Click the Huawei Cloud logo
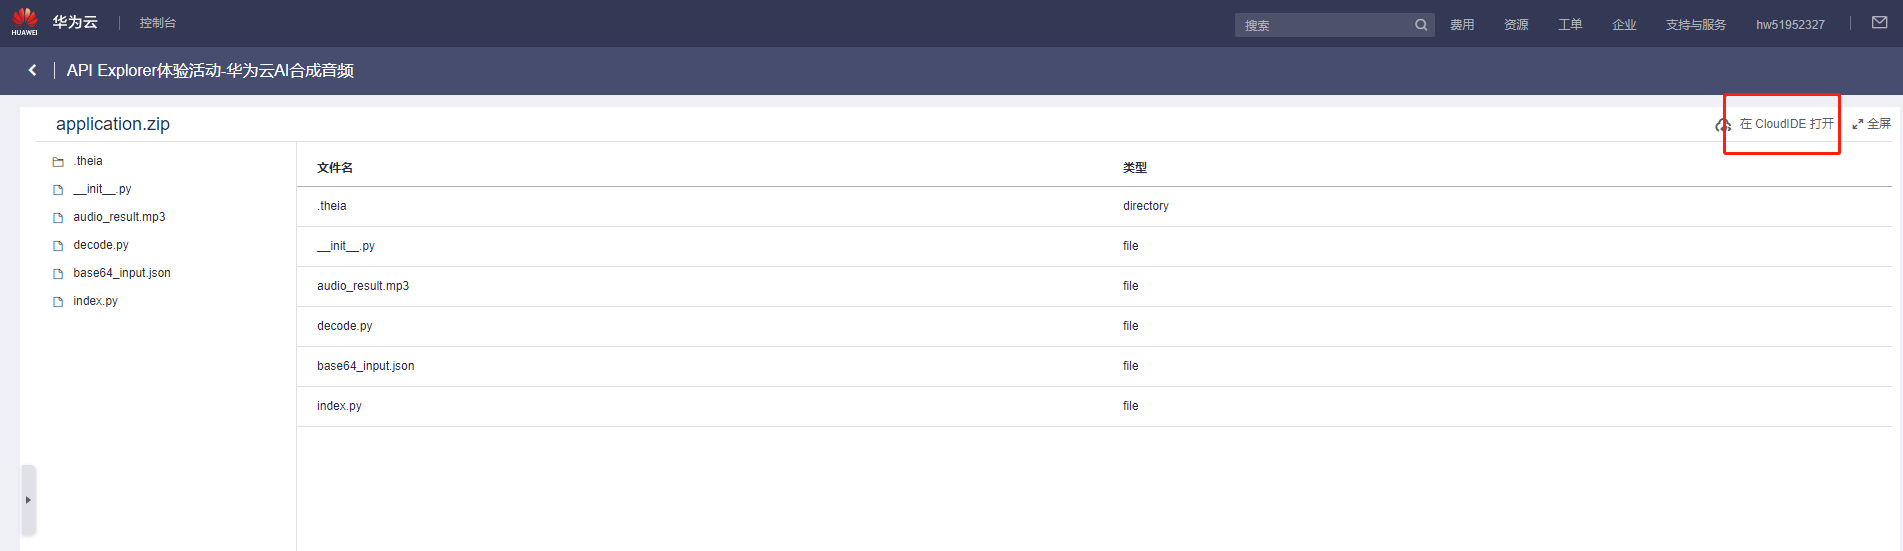 pos(25,21)
